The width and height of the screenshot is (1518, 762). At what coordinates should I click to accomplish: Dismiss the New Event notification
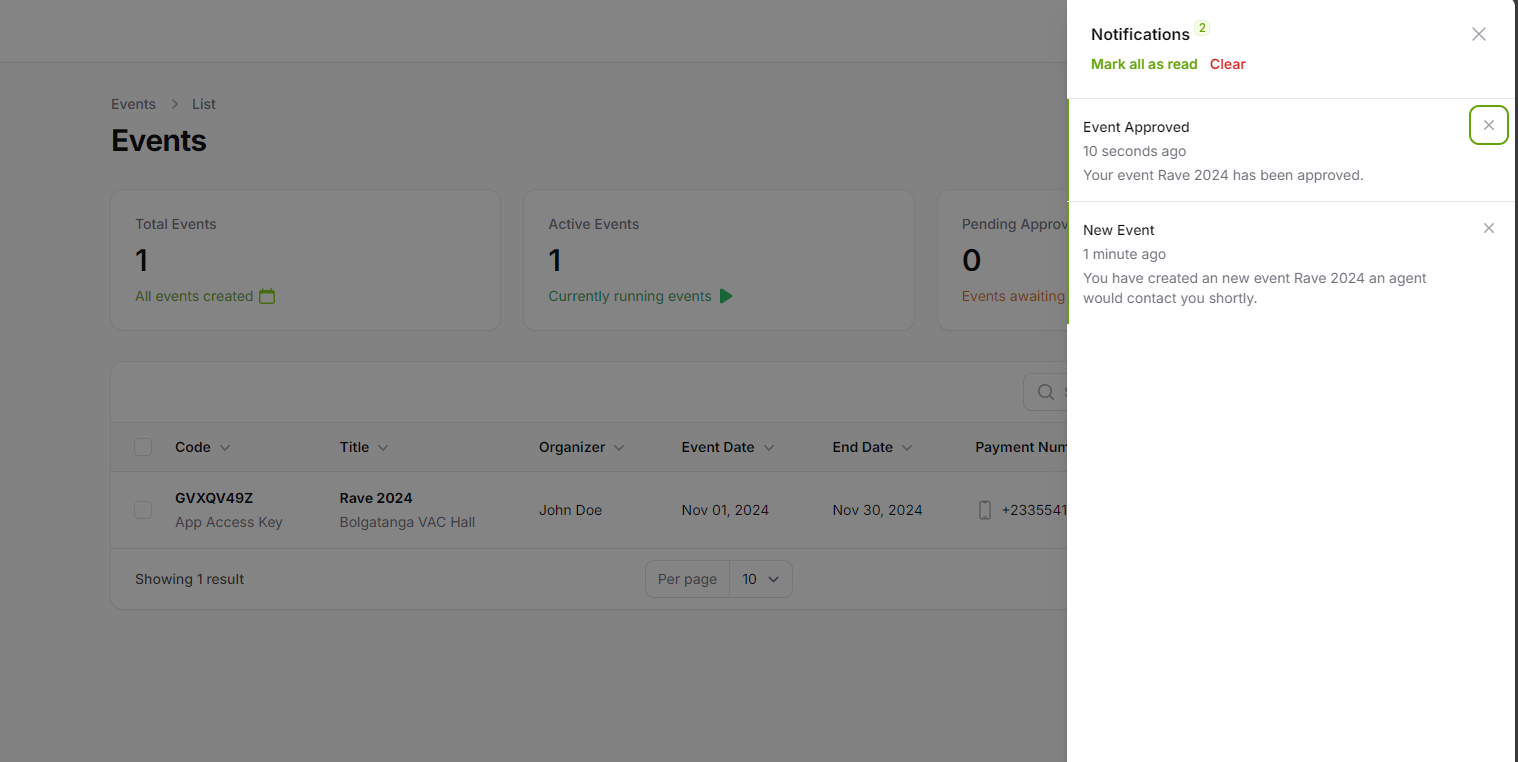(1489, 228)
